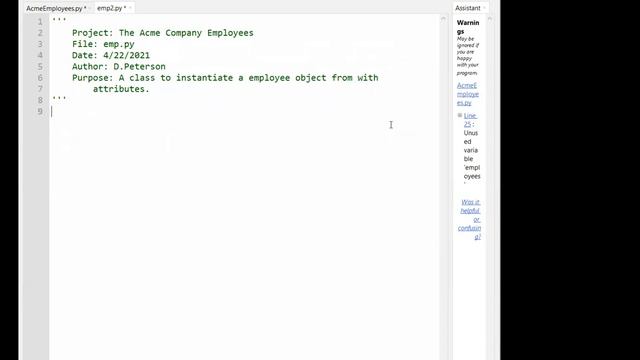Click the 'Date: 4/22/2021' comment line

111,56
